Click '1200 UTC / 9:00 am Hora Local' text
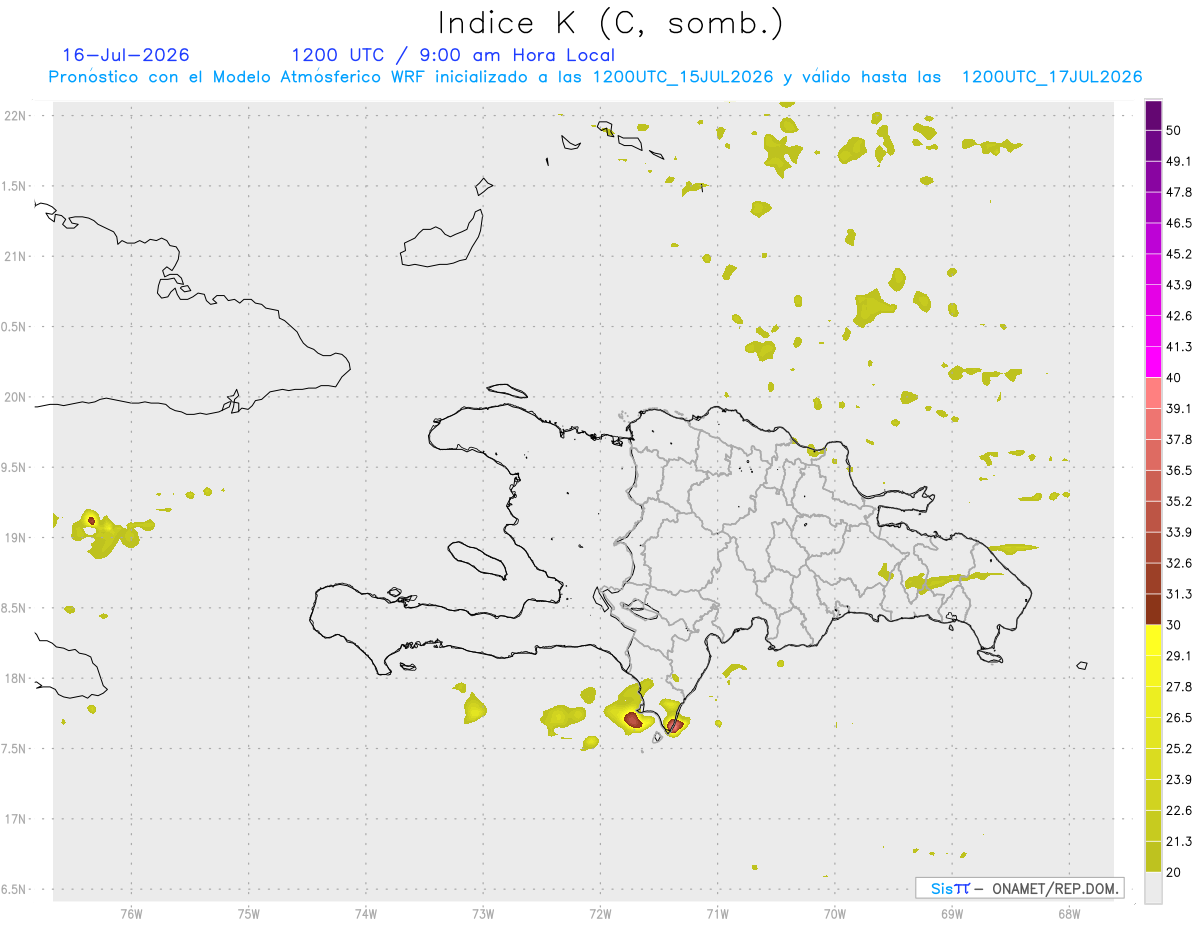1200x927 pixels. (x=452, y=55)
